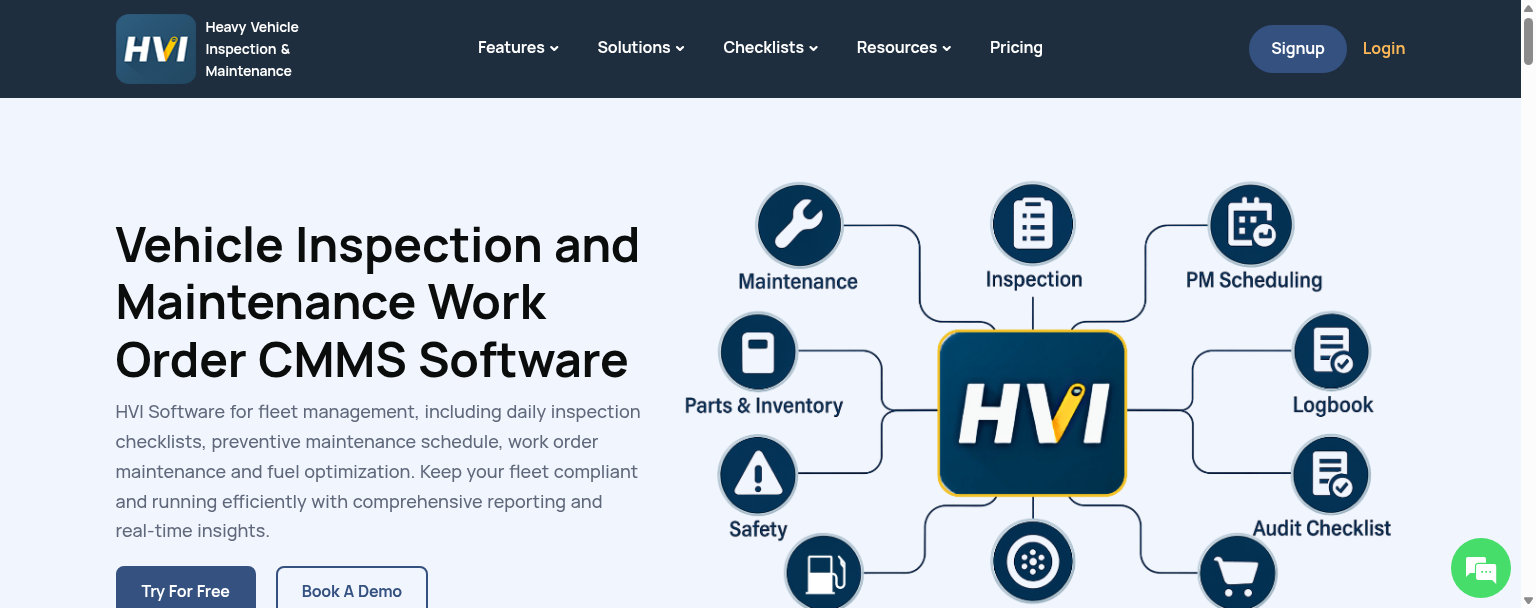Click the Login link
Viewport: 1536px width, 608px height.
point(1384,48)
